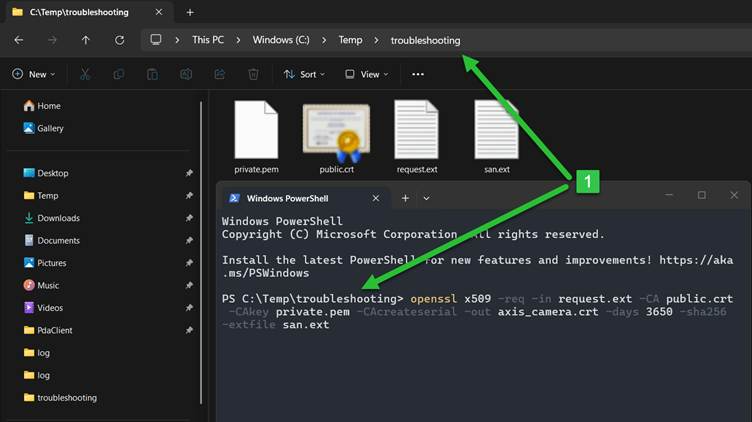Select the Windows PowerShell terminal tab

click(x=304, y=198)
